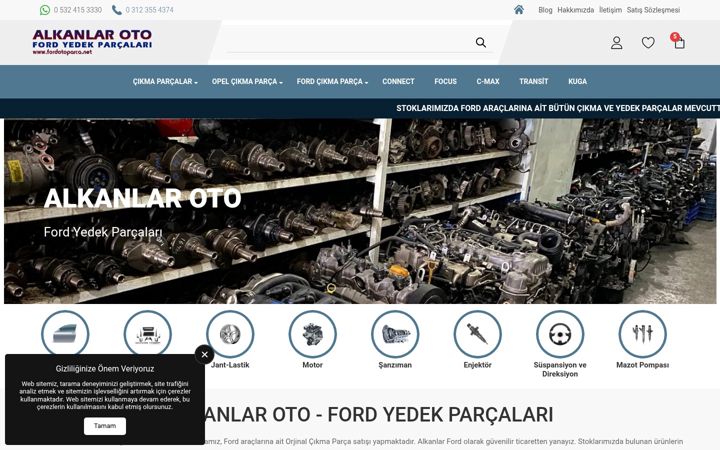This screenshot has width=720, height=450.
Task: Open the C-MAX menu item
Action: click(488, 82)
